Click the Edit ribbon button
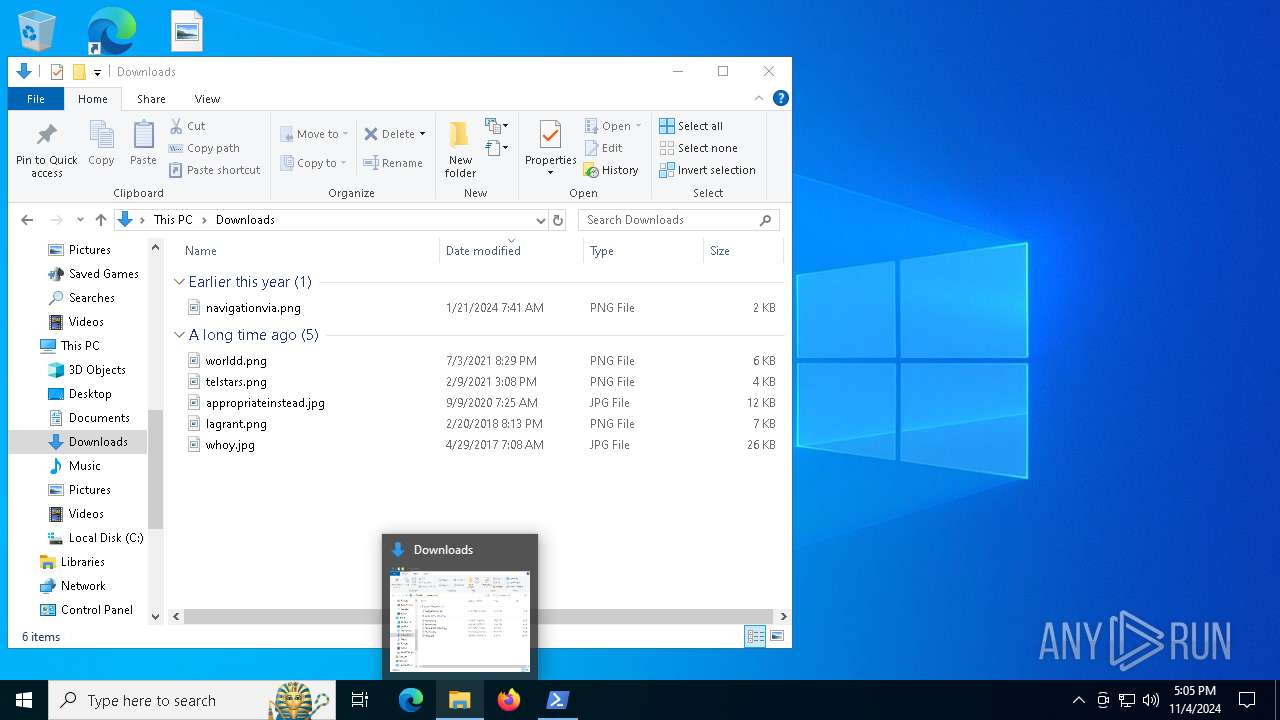This screenshot has height=720, width=1280. pos(604,148)
